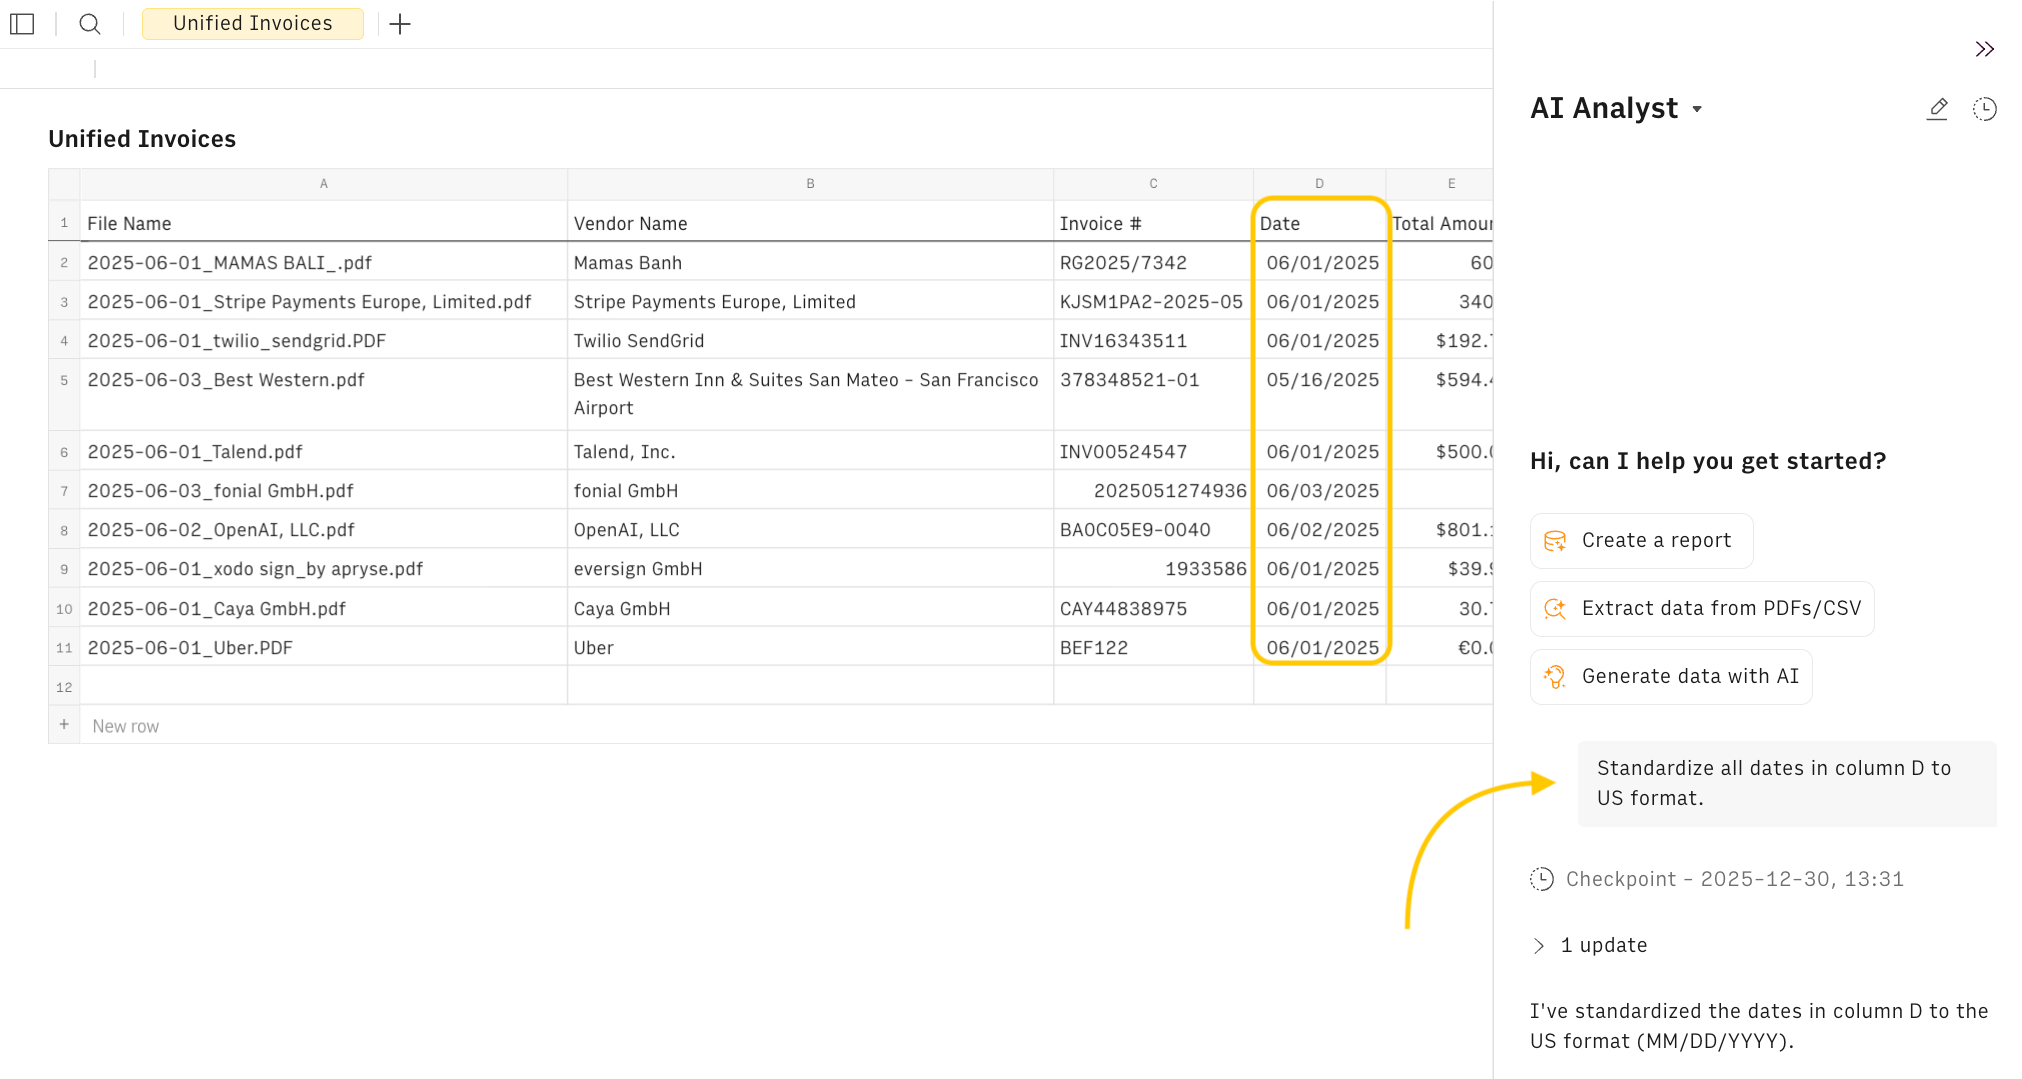Click the checkpoint clock icon

[1542, 879]
